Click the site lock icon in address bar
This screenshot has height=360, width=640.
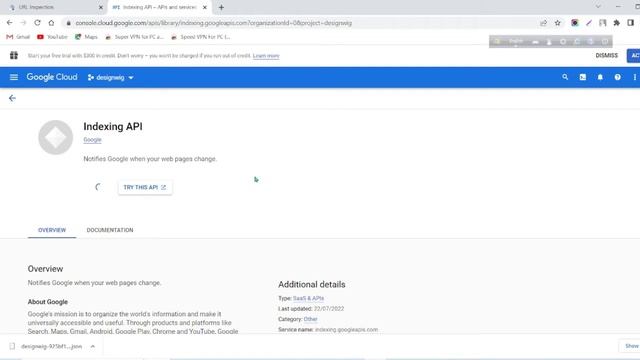[x=69, y=23]
